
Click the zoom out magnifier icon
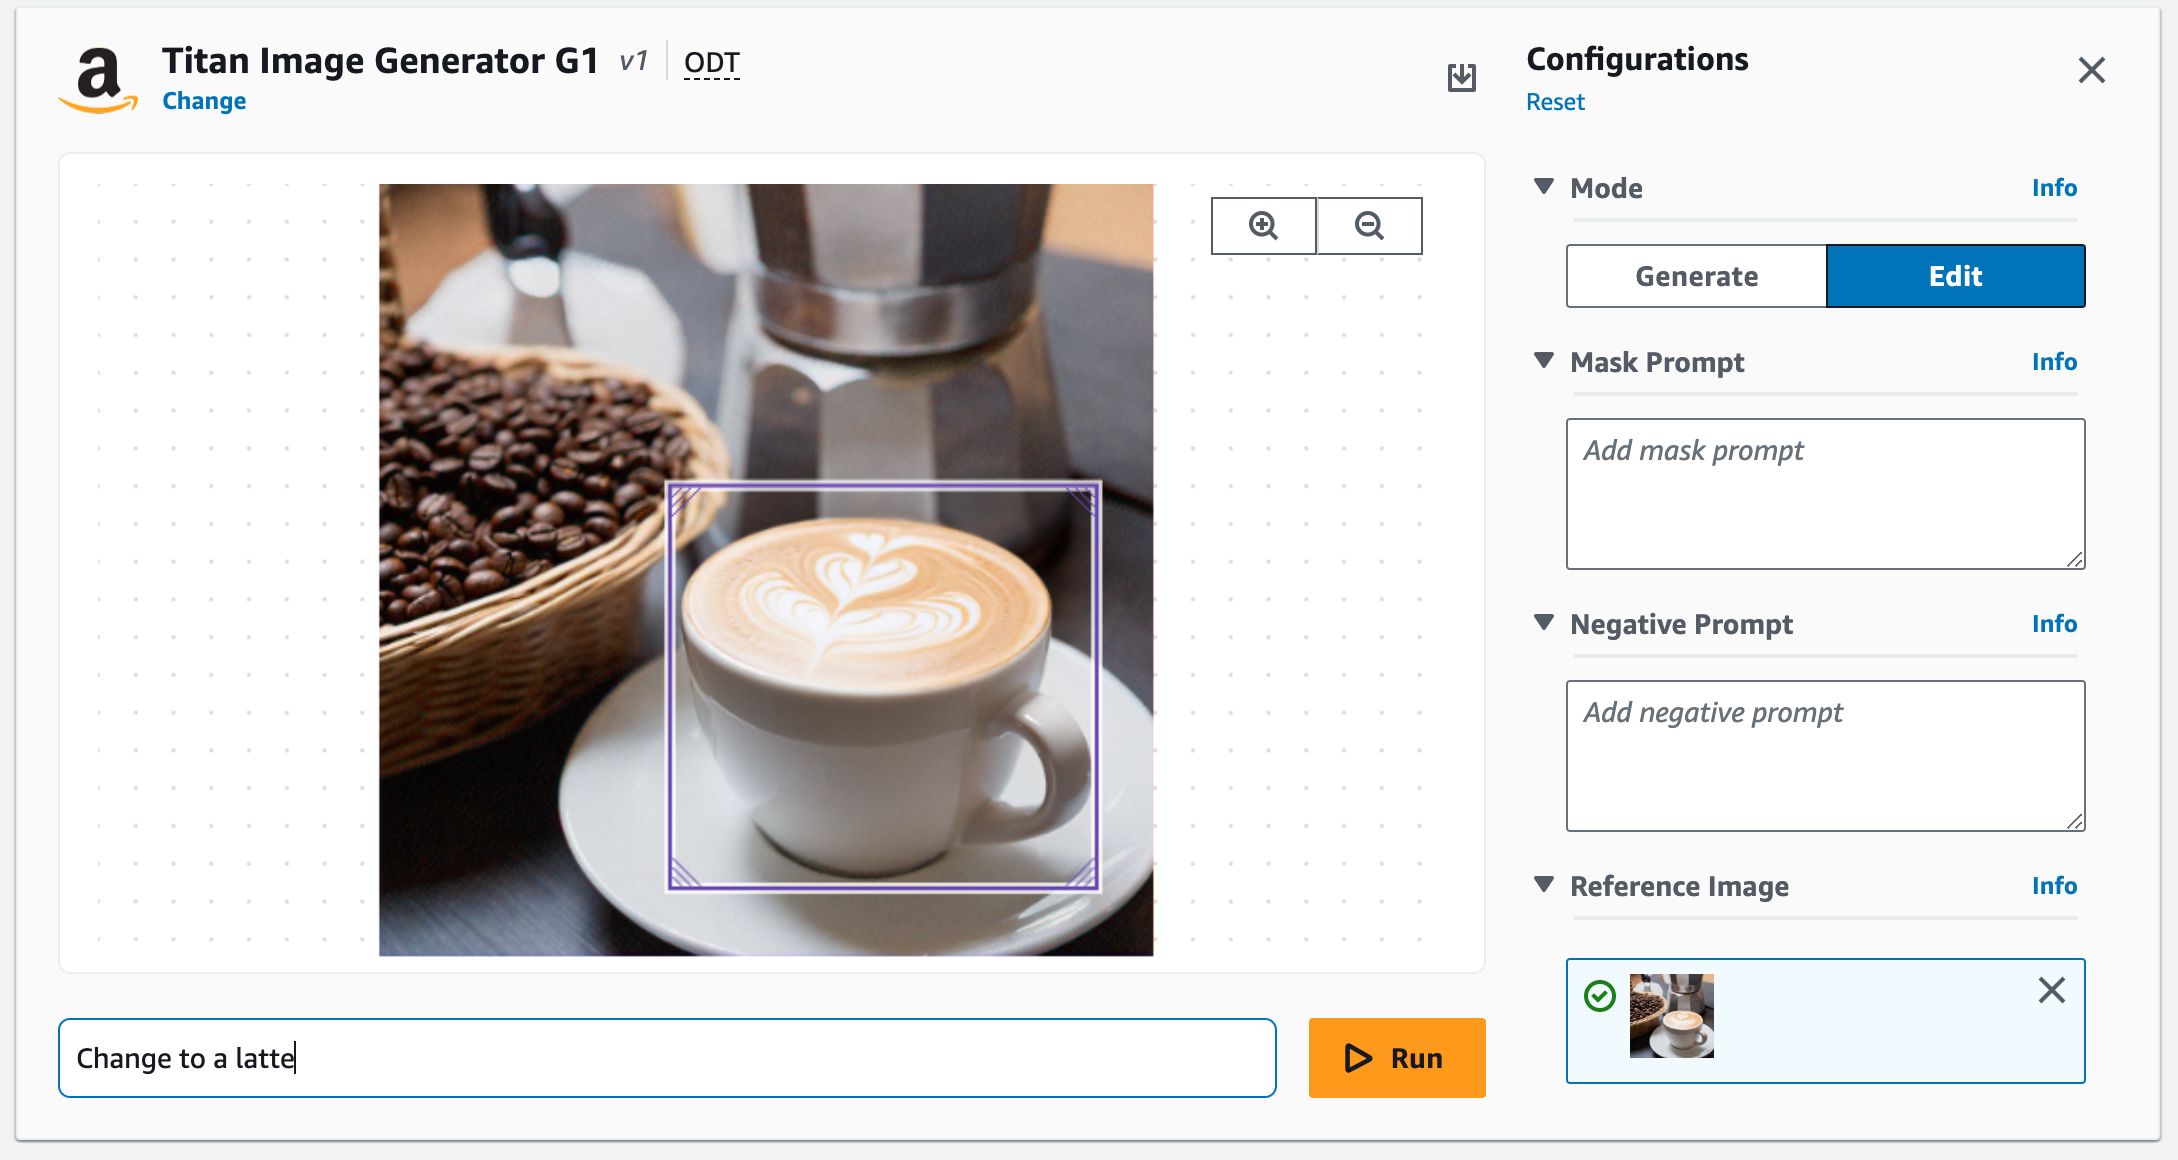pyautogui.click(x=1369, y=225)
